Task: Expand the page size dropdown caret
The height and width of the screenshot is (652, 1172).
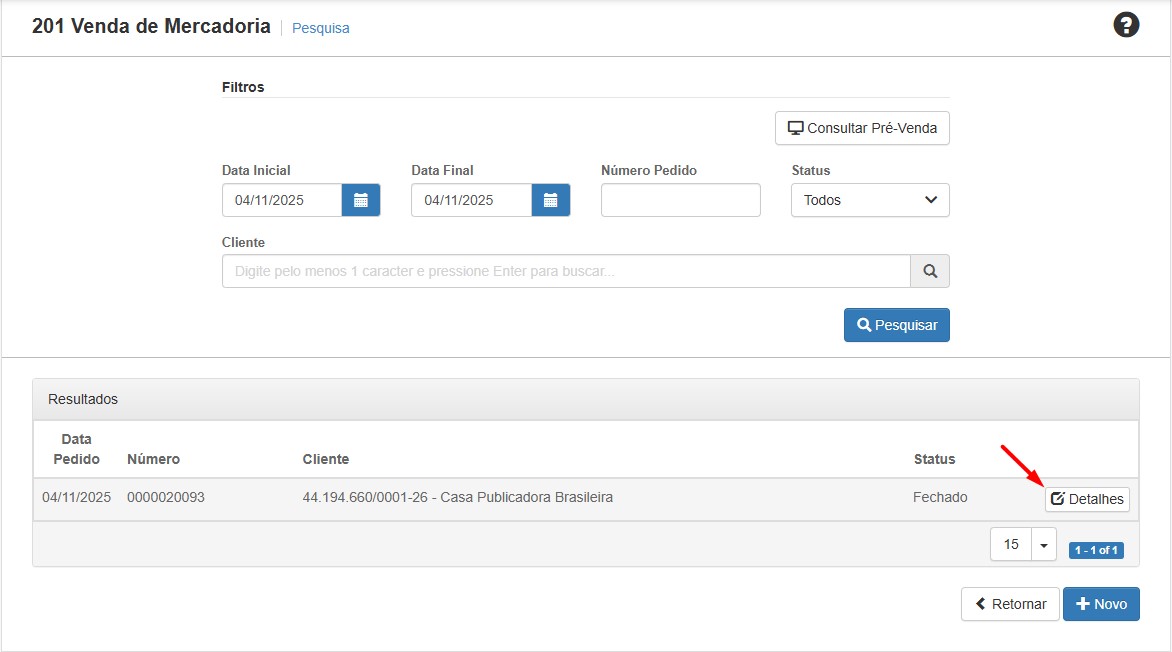Action: coord(1043,545)
